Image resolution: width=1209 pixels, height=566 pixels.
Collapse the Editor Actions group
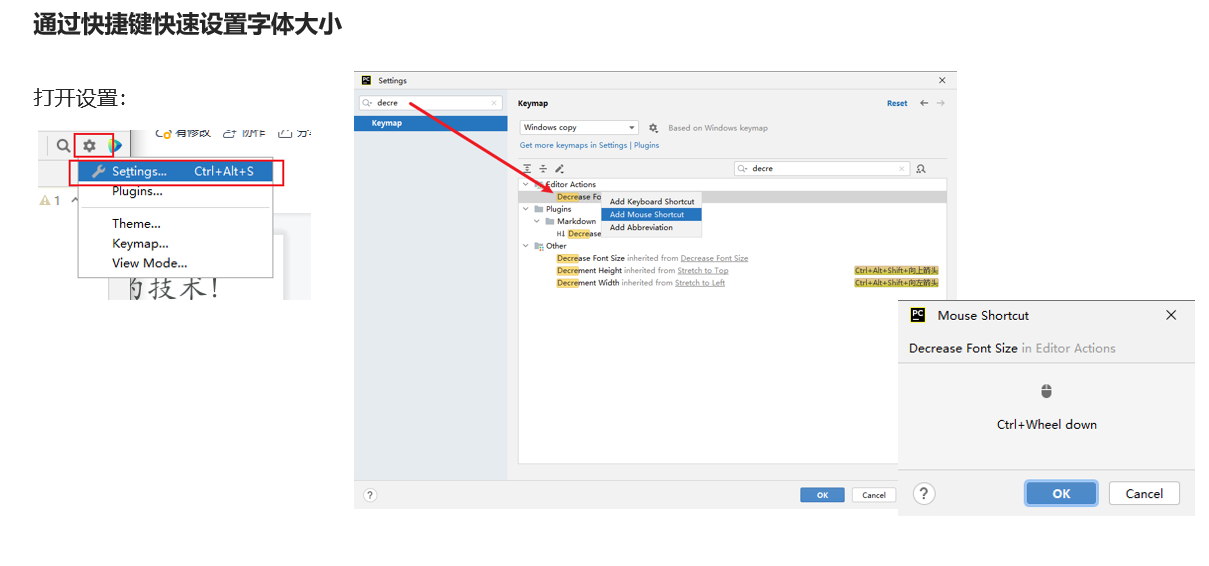coord(526,185)
